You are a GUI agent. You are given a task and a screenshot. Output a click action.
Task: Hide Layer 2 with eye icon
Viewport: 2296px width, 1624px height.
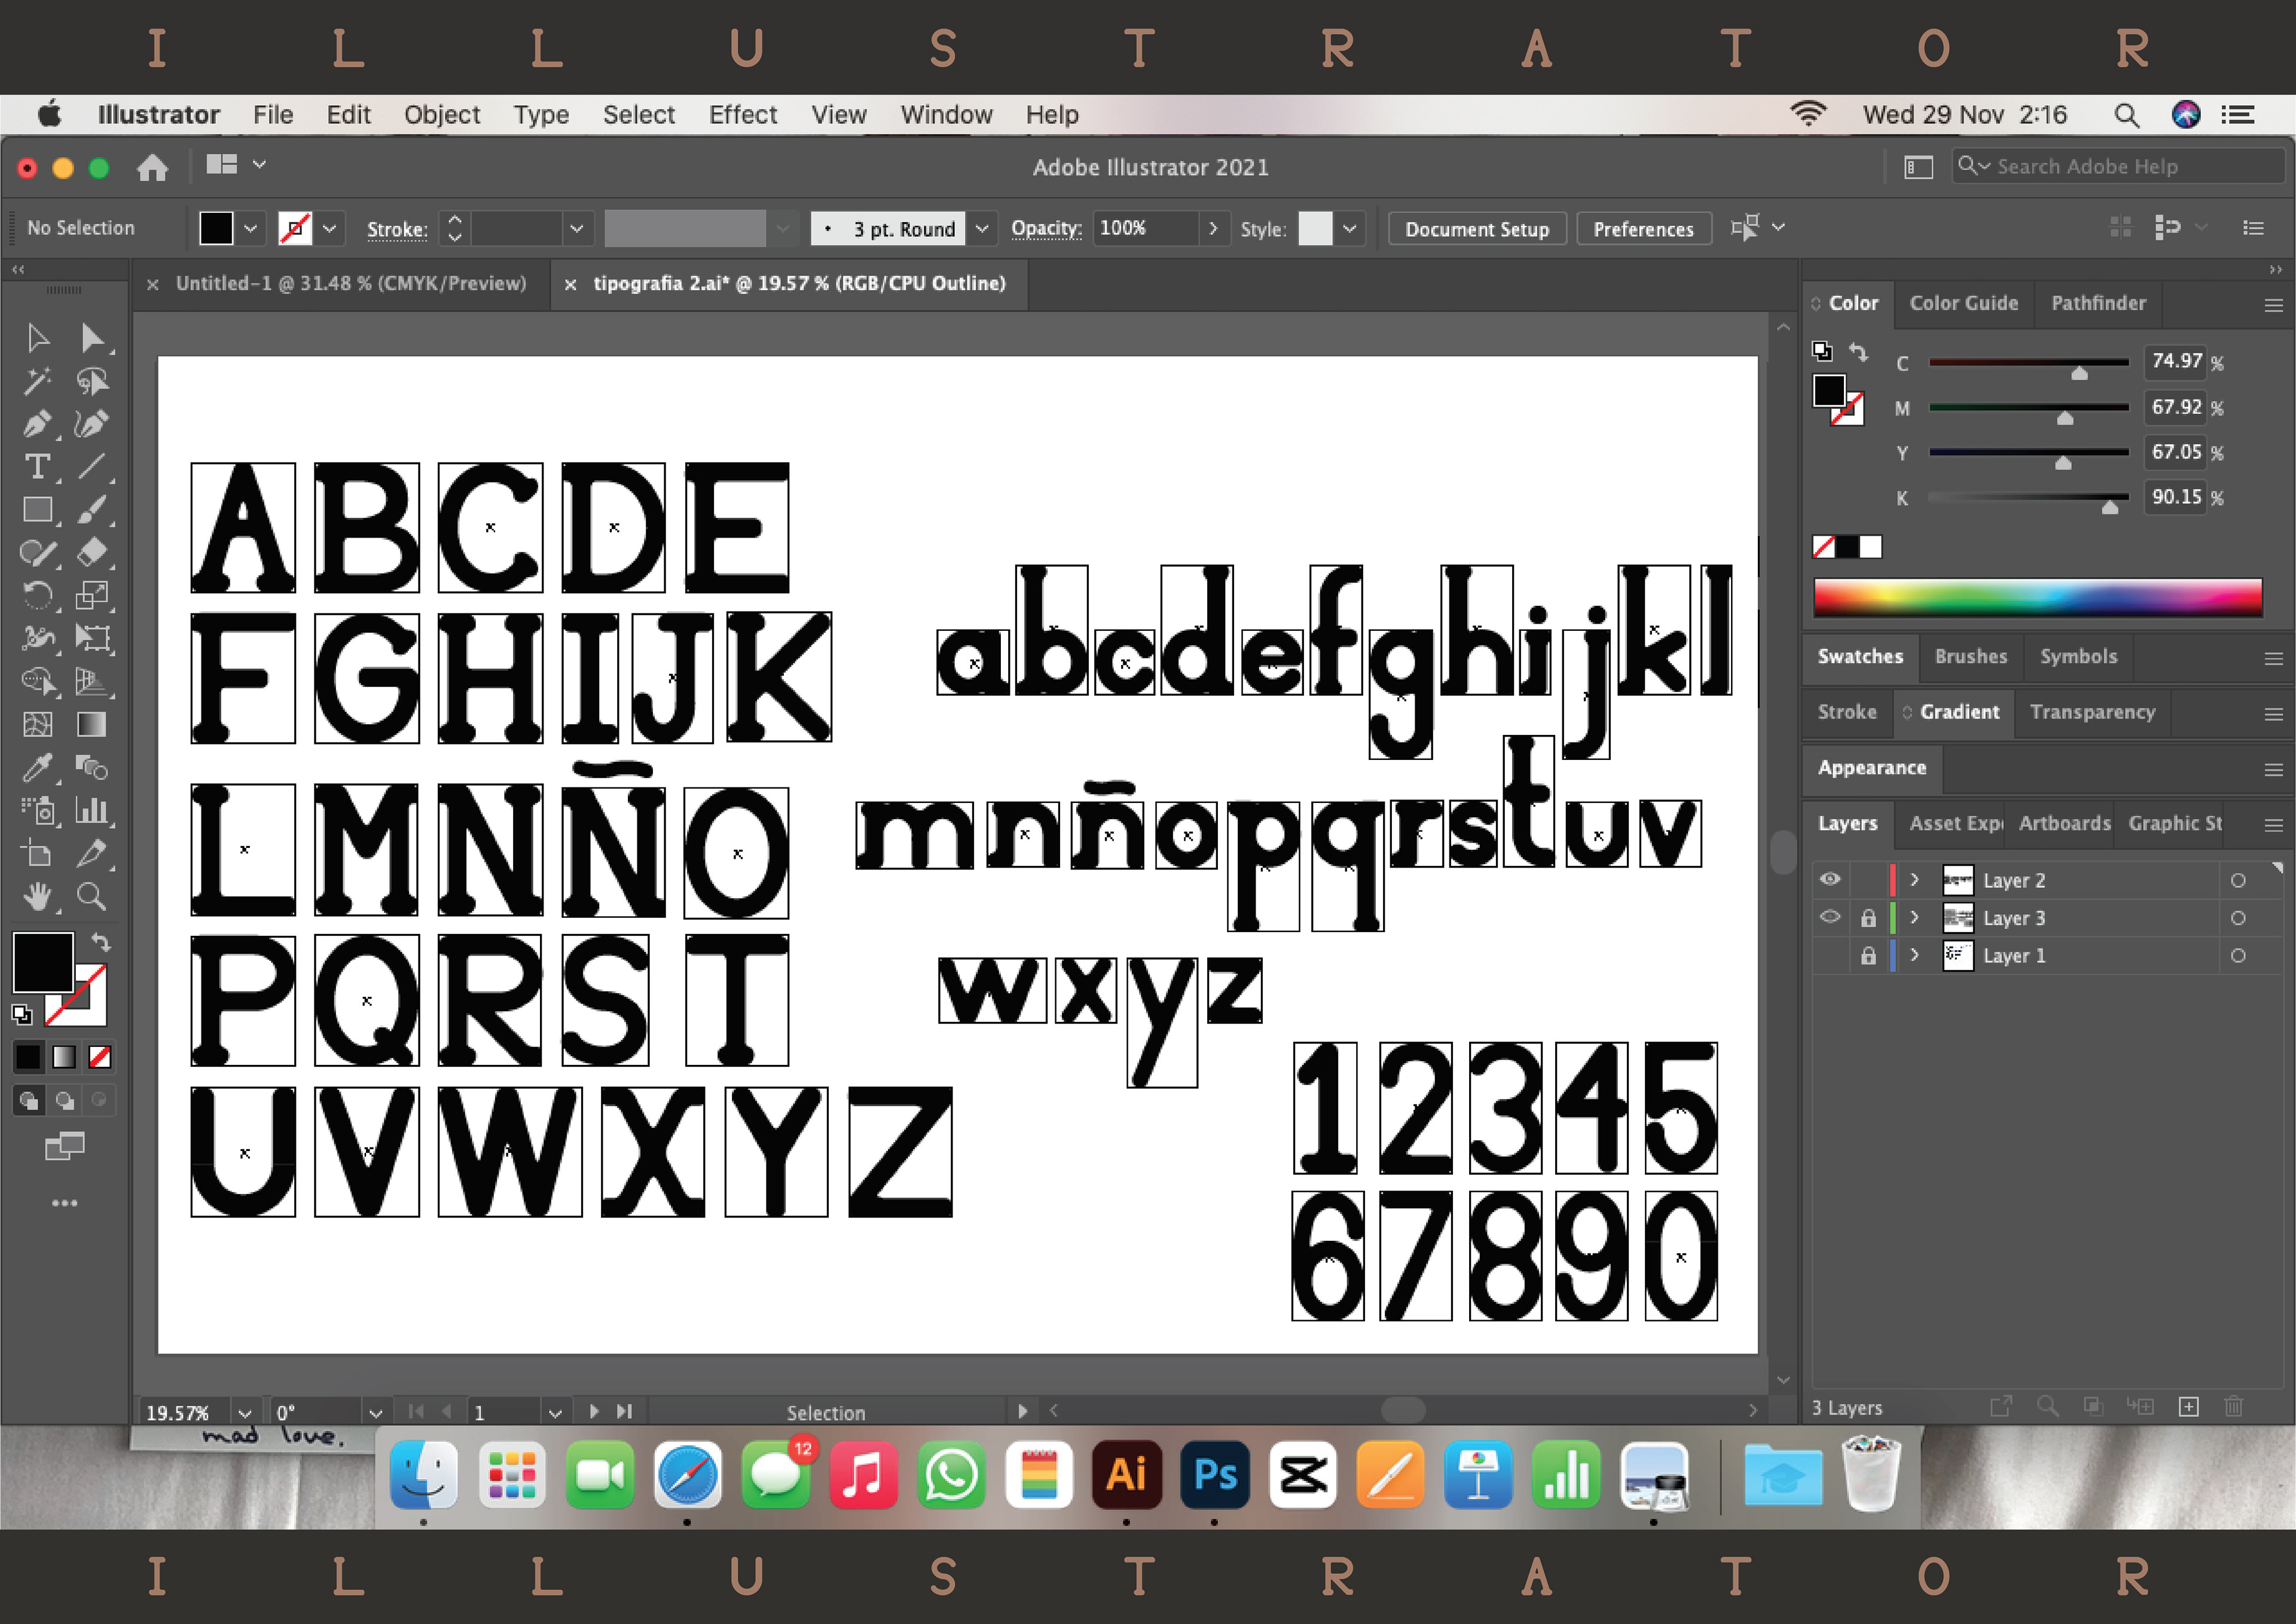pyautogui.click(x=1830, y=879)
